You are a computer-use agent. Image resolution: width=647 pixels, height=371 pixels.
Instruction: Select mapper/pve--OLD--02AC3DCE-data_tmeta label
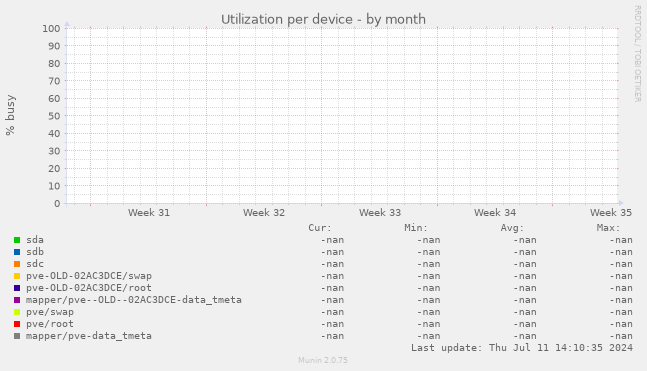point(134,300)
